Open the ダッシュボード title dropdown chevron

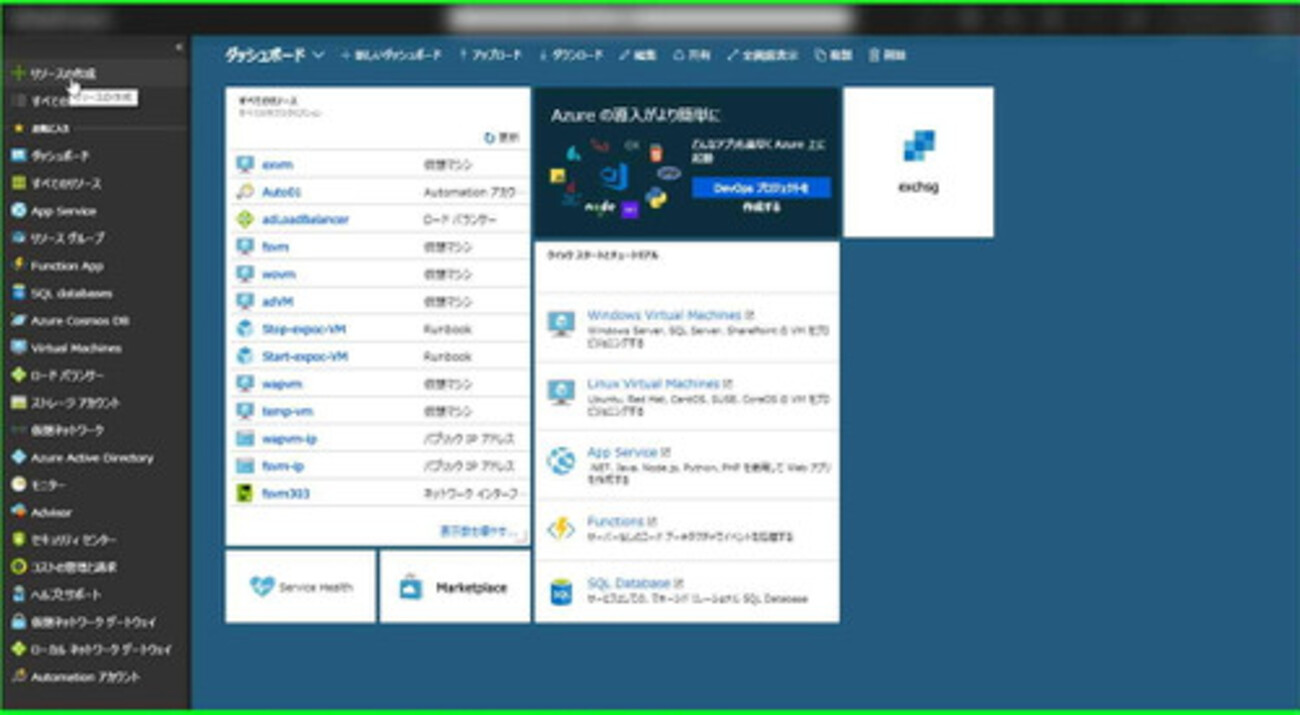[318, 55]
